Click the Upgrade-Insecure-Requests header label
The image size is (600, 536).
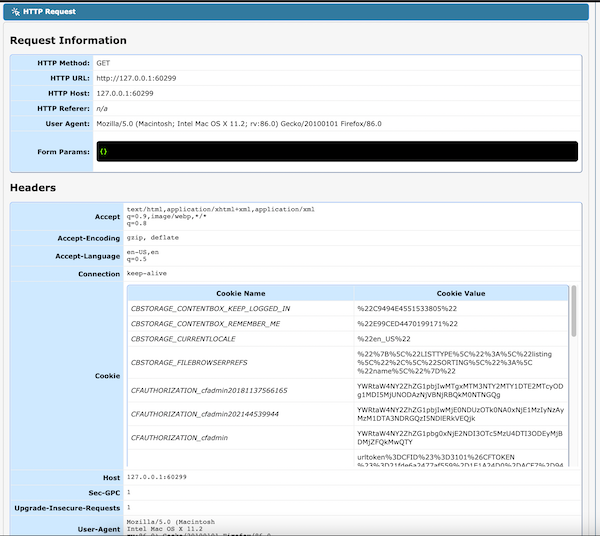pos(67,508)
